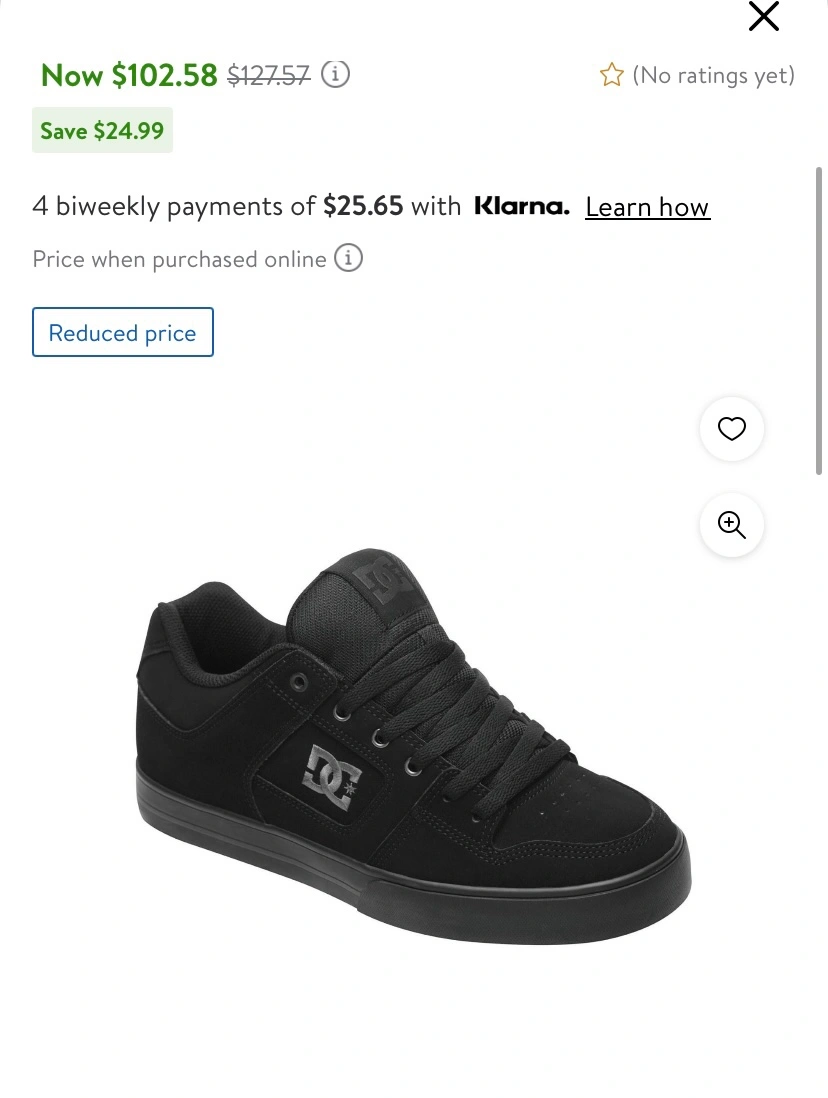Close the product detail panel
The image size is (828, 1098).
[763, 16]
